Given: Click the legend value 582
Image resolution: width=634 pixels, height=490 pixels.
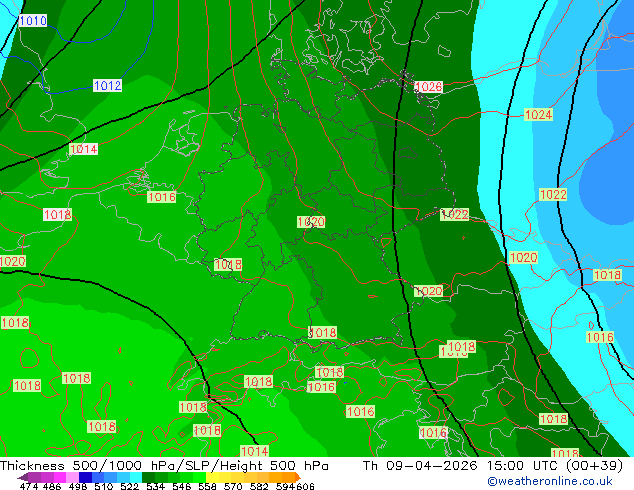Looking at the screenshot, I should coord(259,486).
